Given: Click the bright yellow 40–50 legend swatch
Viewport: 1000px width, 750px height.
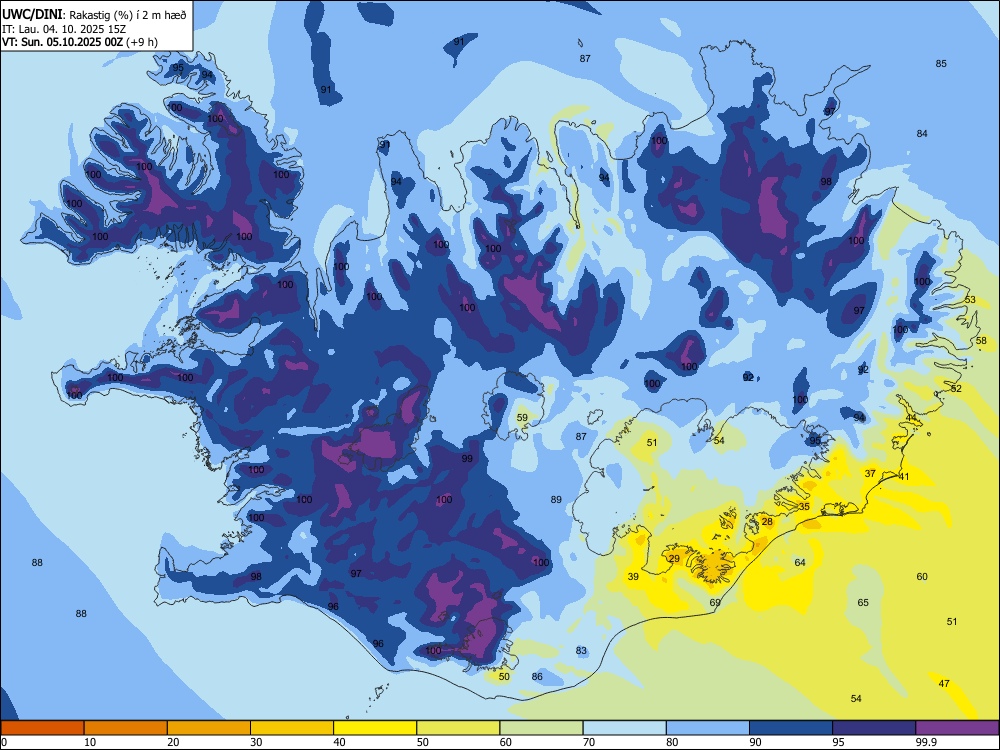Looking at the screenshot, I should click(x=375, y=728).
